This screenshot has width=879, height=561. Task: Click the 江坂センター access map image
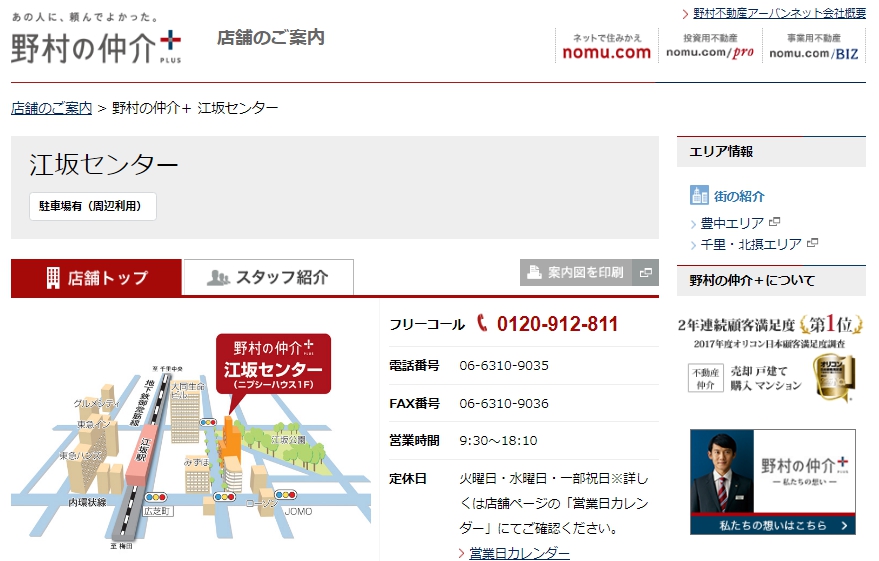coord(191,441)
